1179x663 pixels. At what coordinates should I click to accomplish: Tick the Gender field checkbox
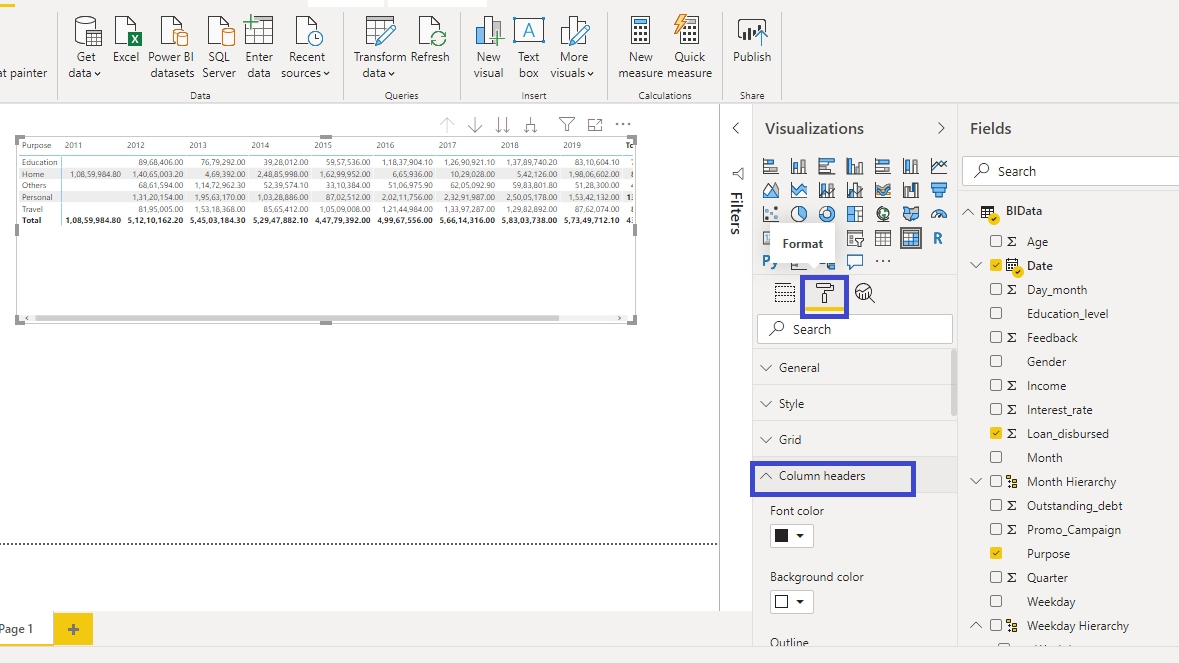click(x=996, y=362)
